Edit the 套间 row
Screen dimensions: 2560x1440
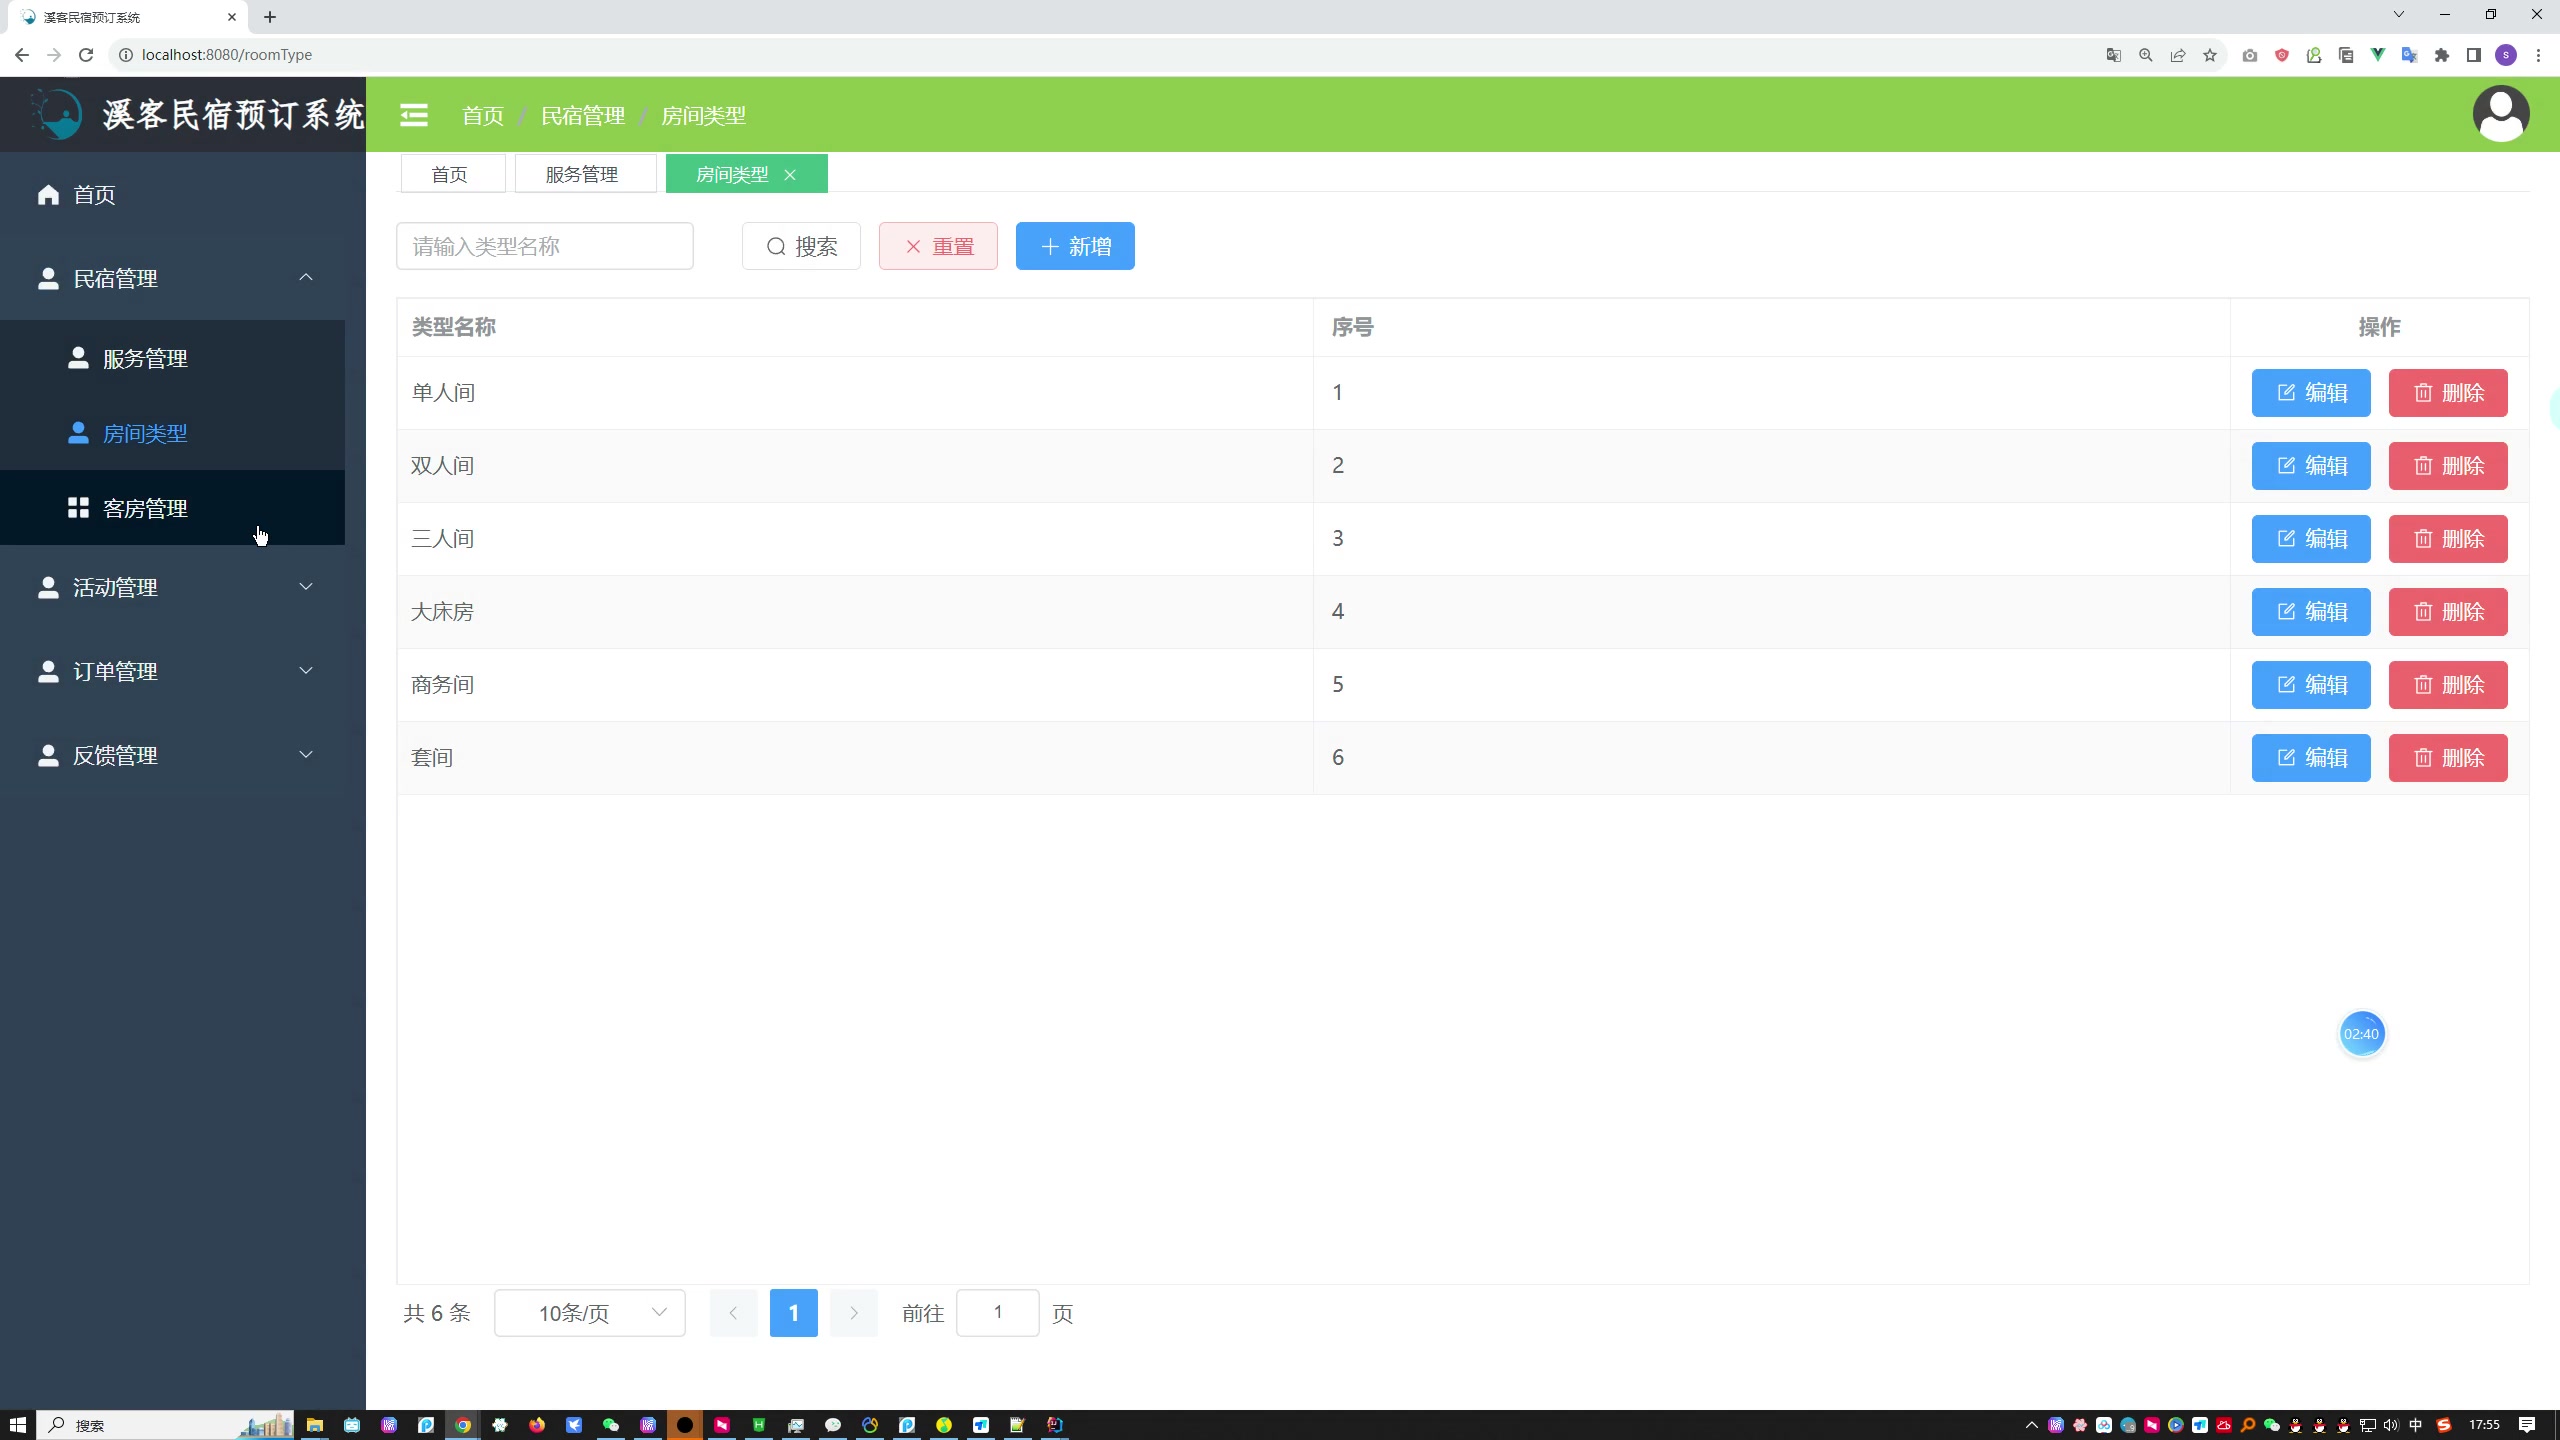(2310, 758)
